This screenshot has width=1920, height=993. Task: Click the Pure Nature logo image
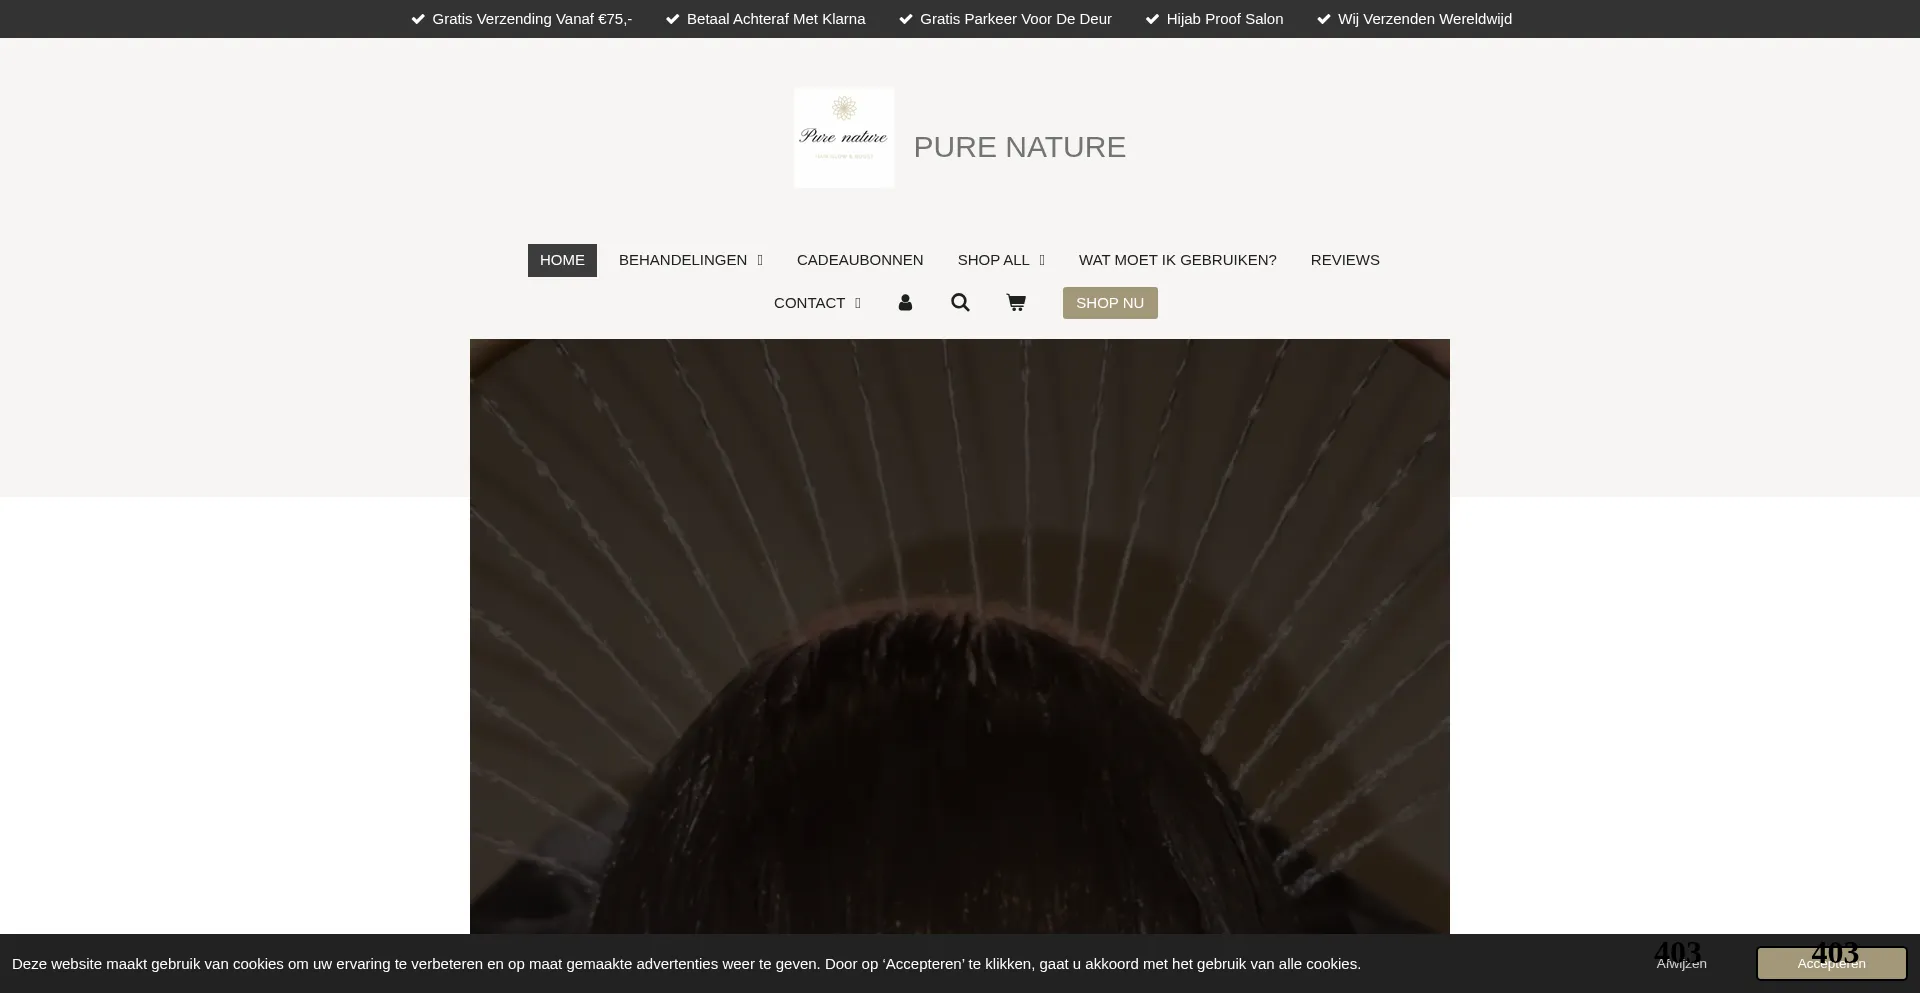[x=844, y=138]
